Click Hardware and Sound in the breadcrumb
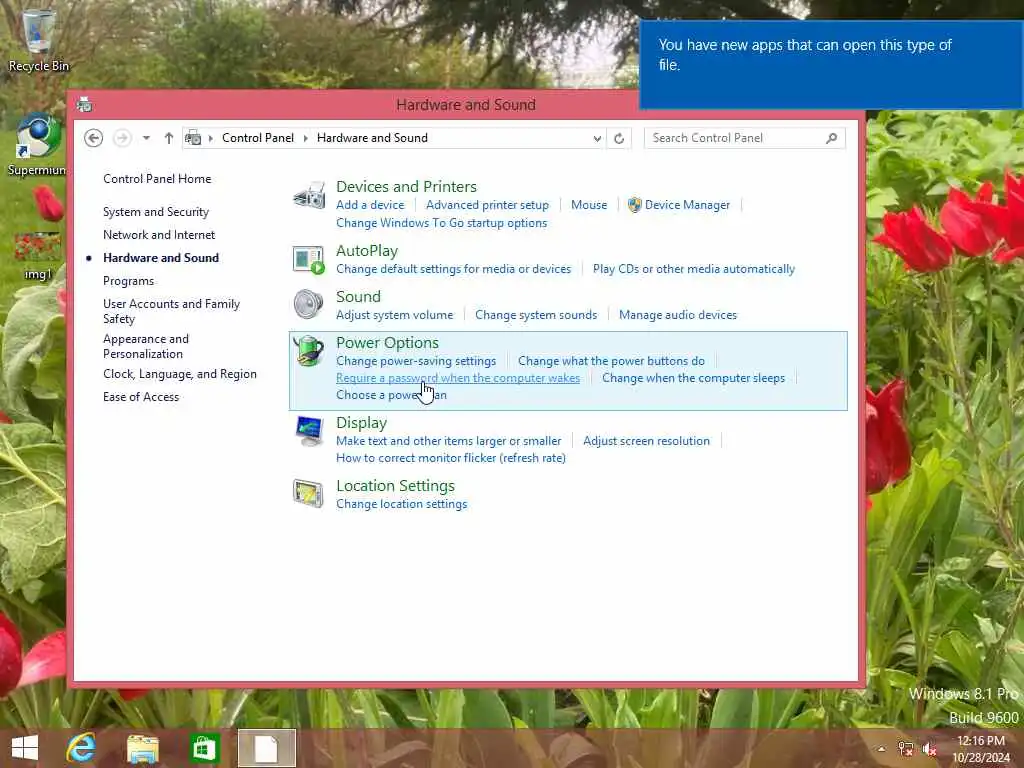The width and height of the screenshot is (1024, 768). click(x=372, y=138)
